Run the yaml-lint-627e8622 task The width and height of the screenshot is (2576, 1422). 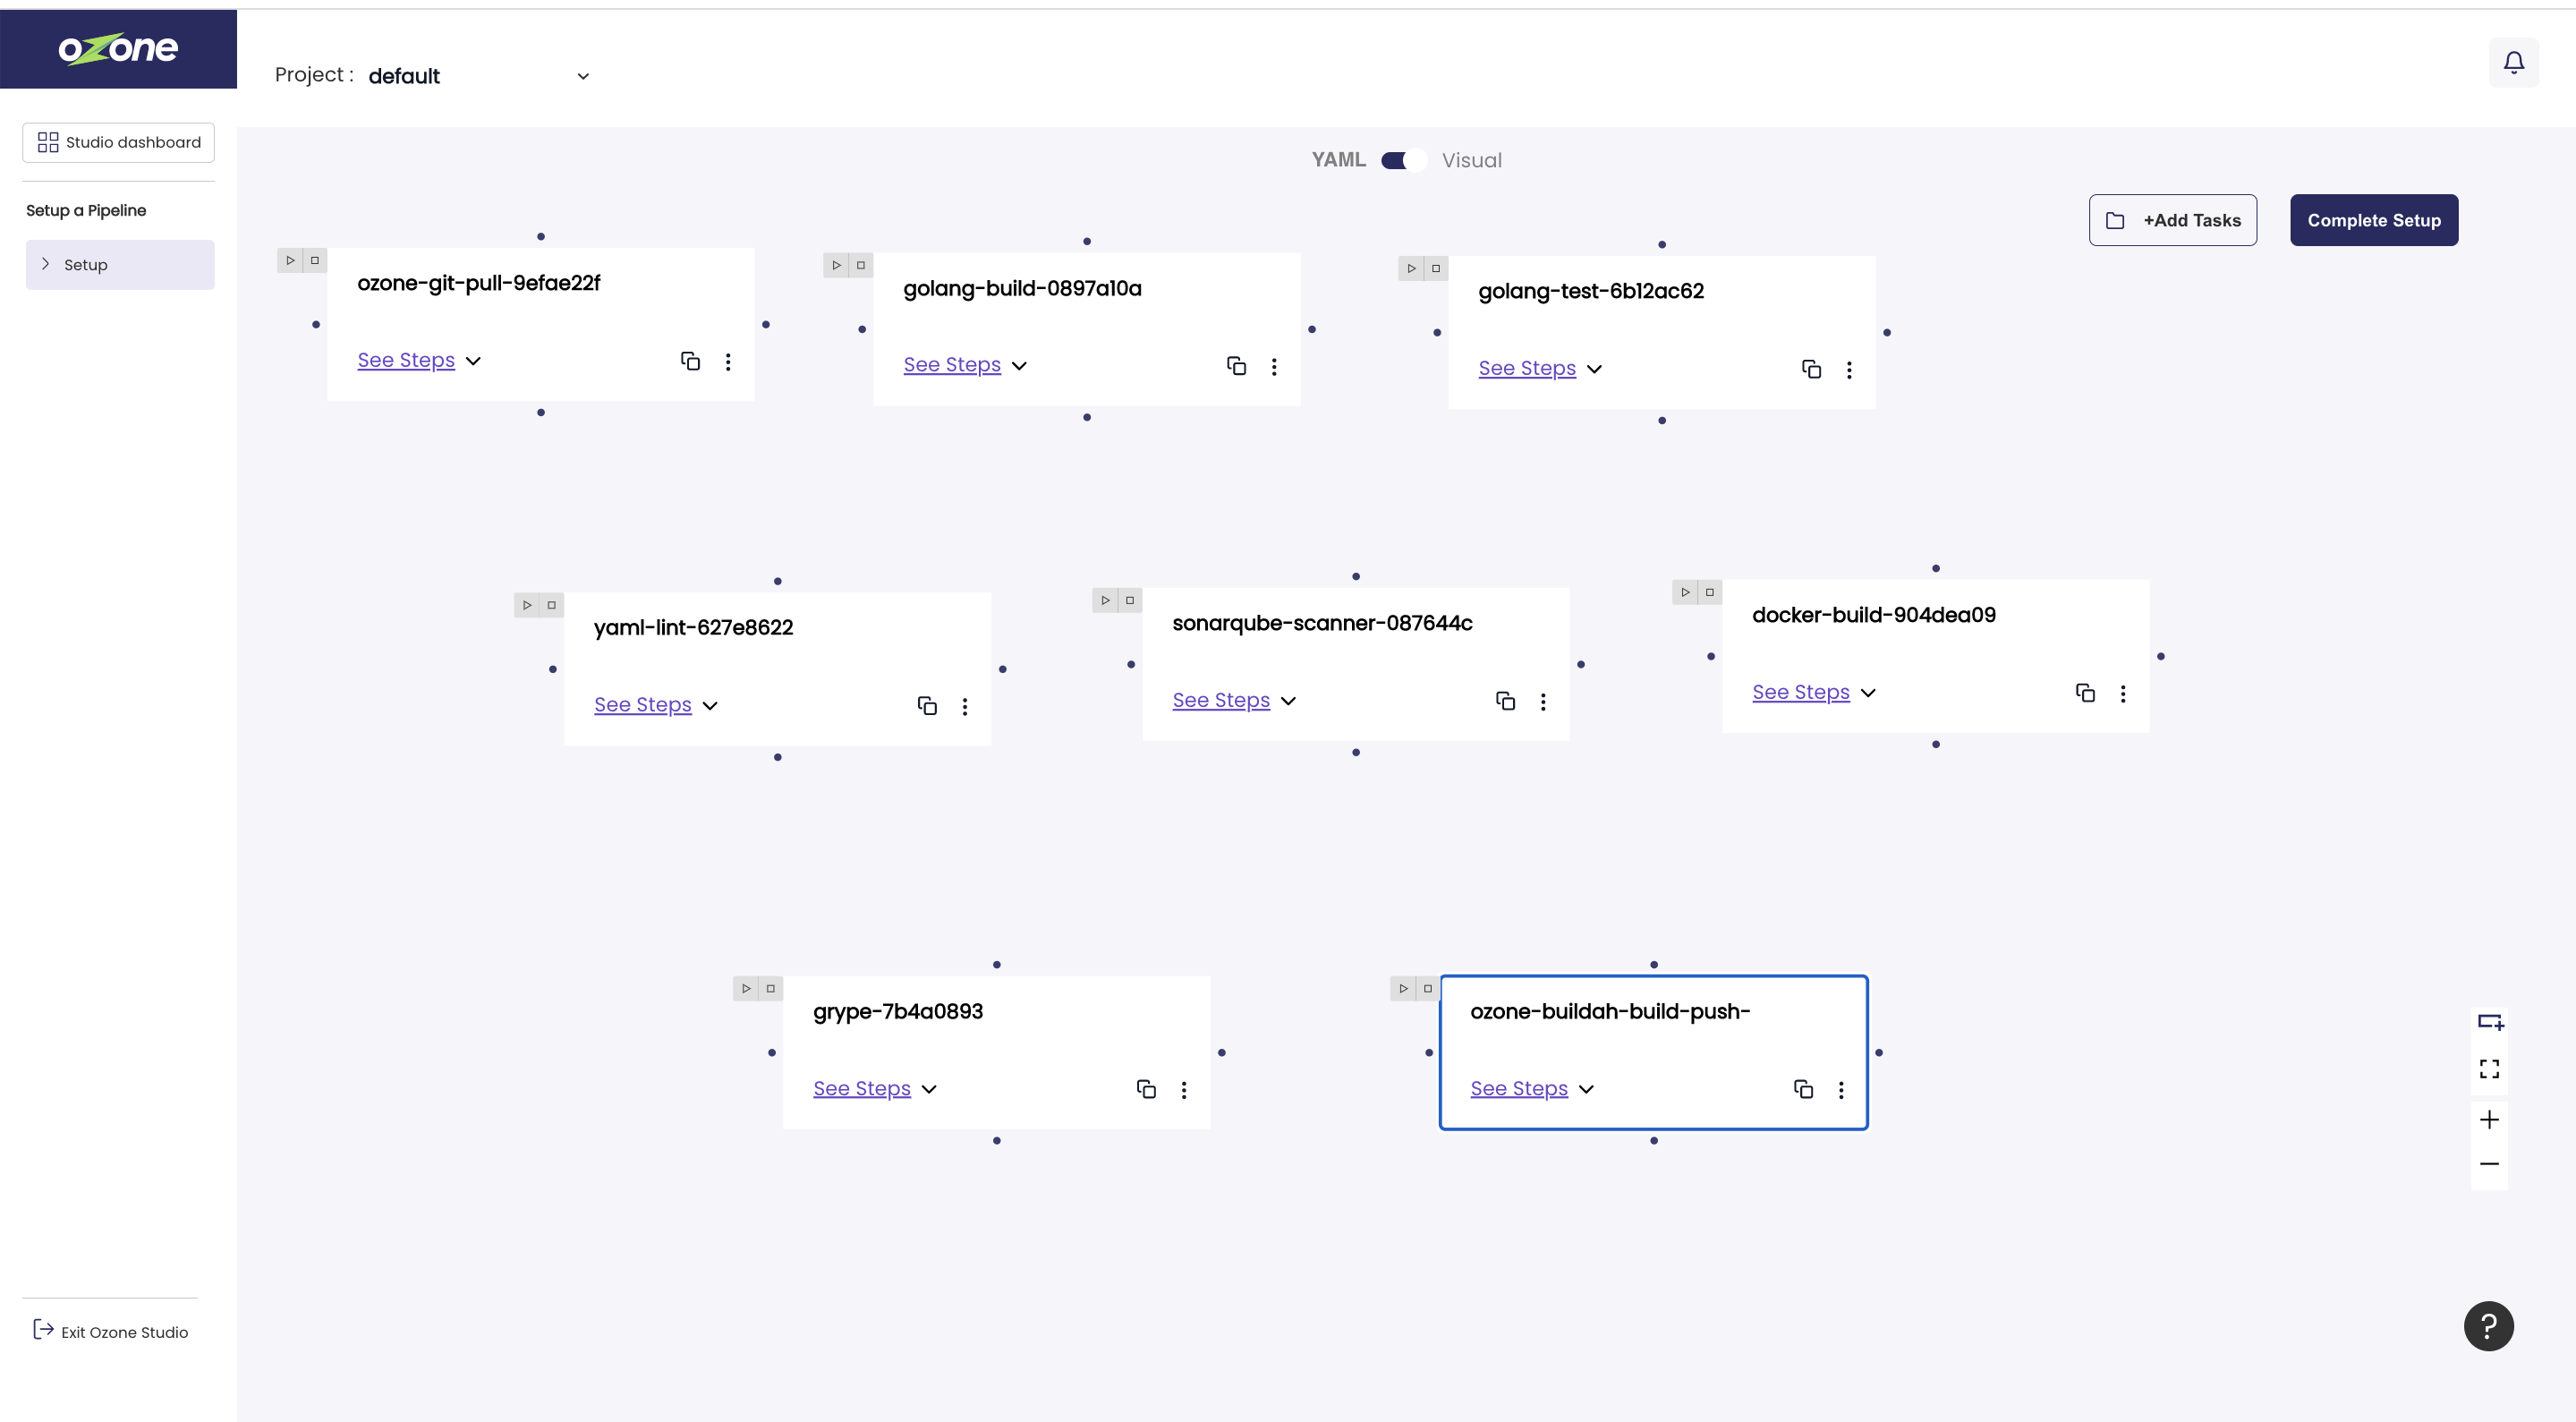click(x=527, y=605)
